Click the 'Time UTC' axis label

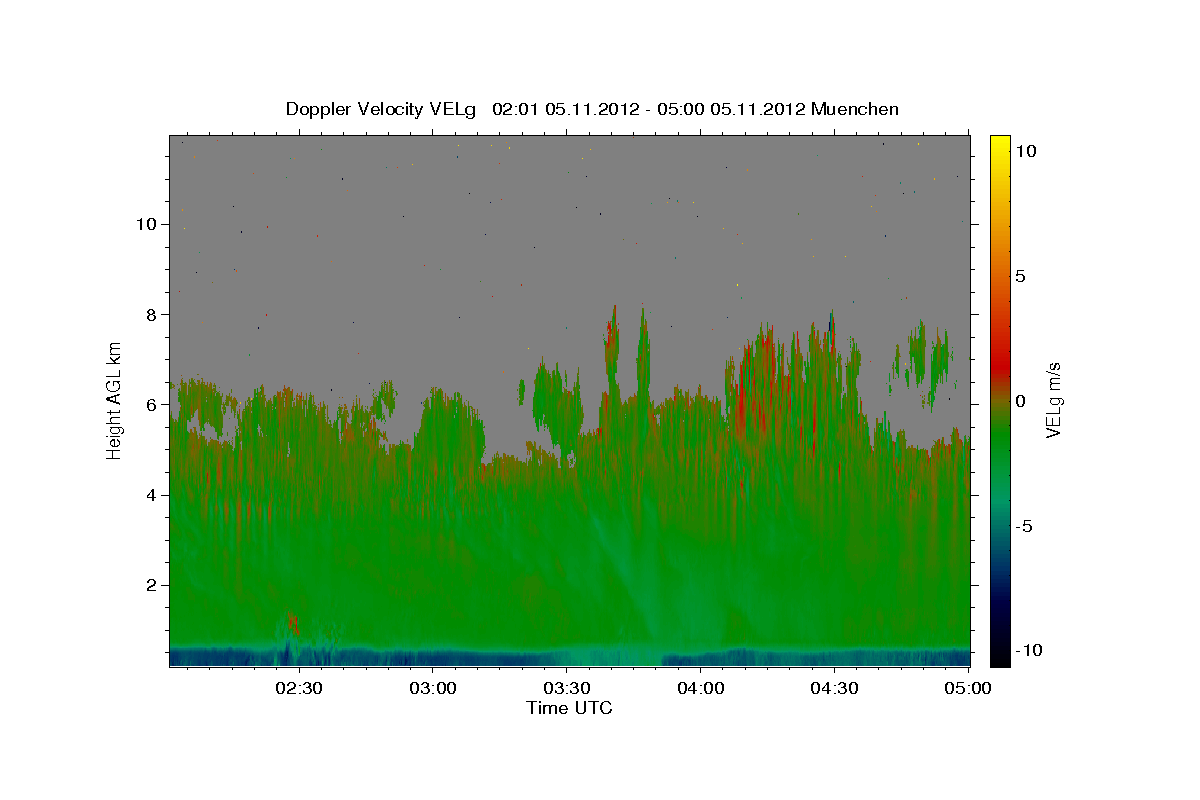coord(569,708)
